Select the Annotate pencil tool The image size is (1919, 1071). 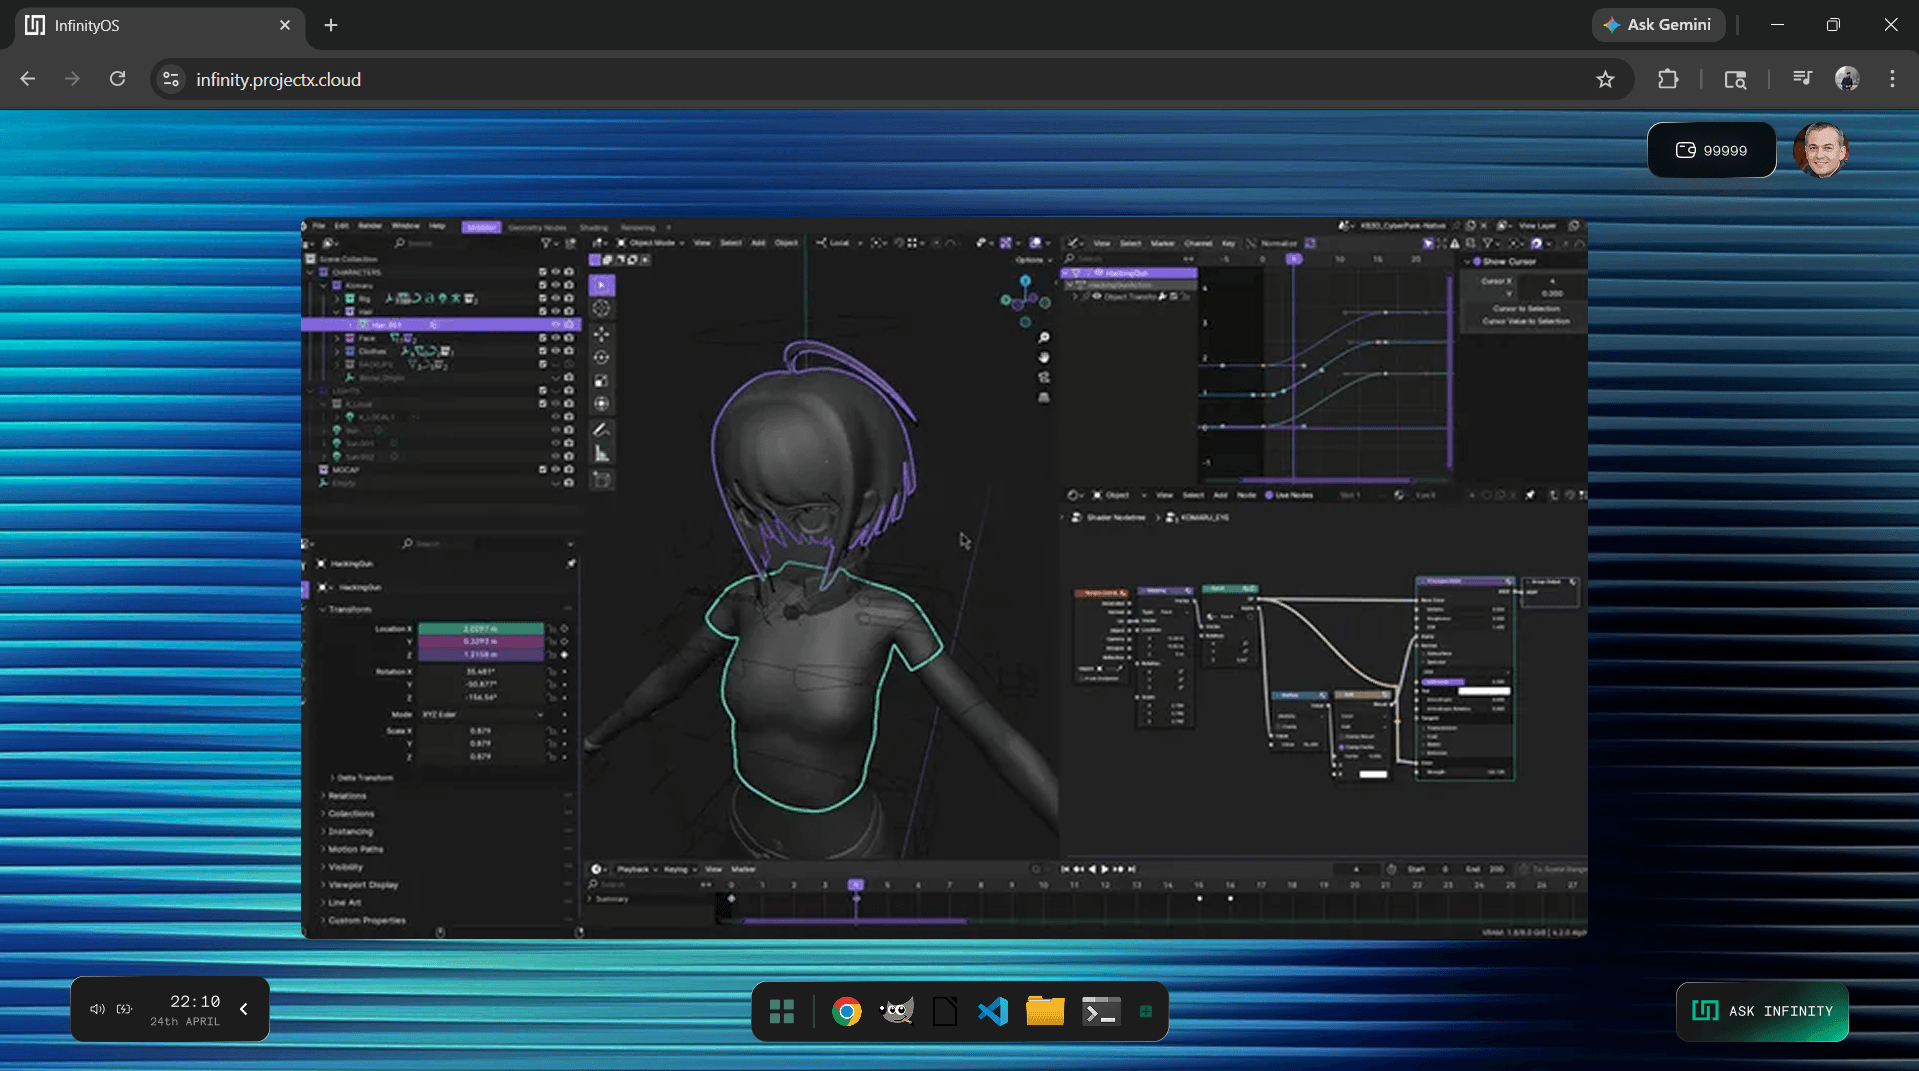click(601, 430)
